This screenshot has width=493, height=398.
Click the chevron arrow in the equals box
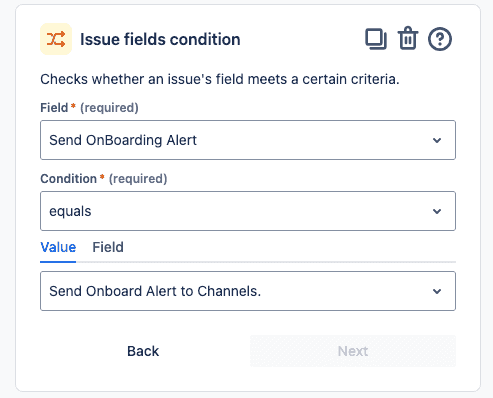pyautogui.click(x=437, y=211)
